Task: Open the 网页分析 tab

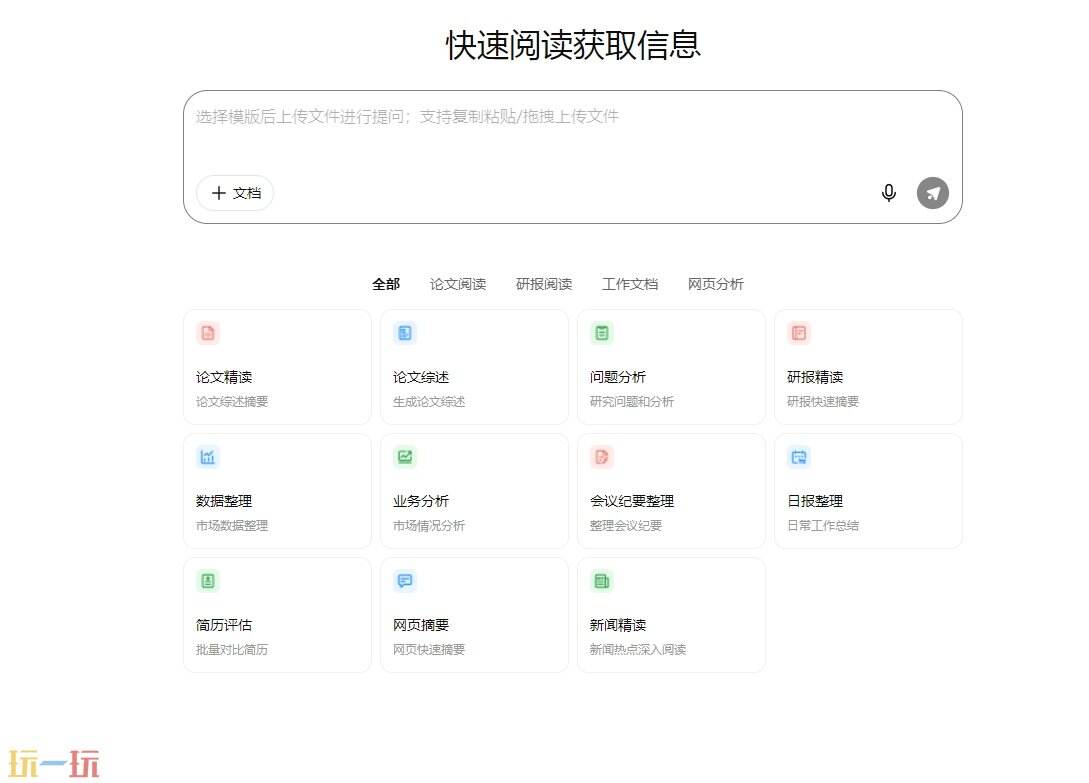Action: coord(715,284)
